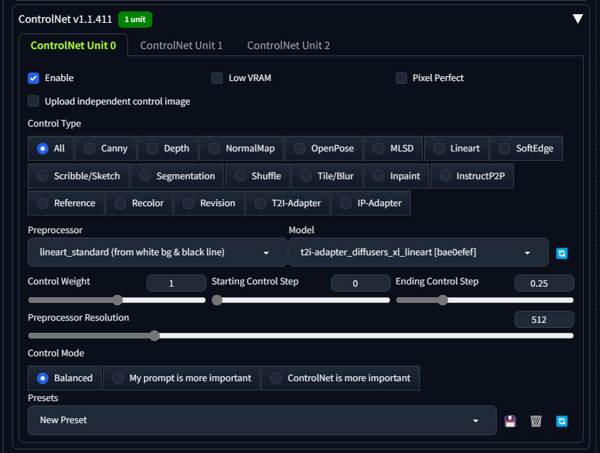Refresh the ControlNet model list

(x=561, y=253)
